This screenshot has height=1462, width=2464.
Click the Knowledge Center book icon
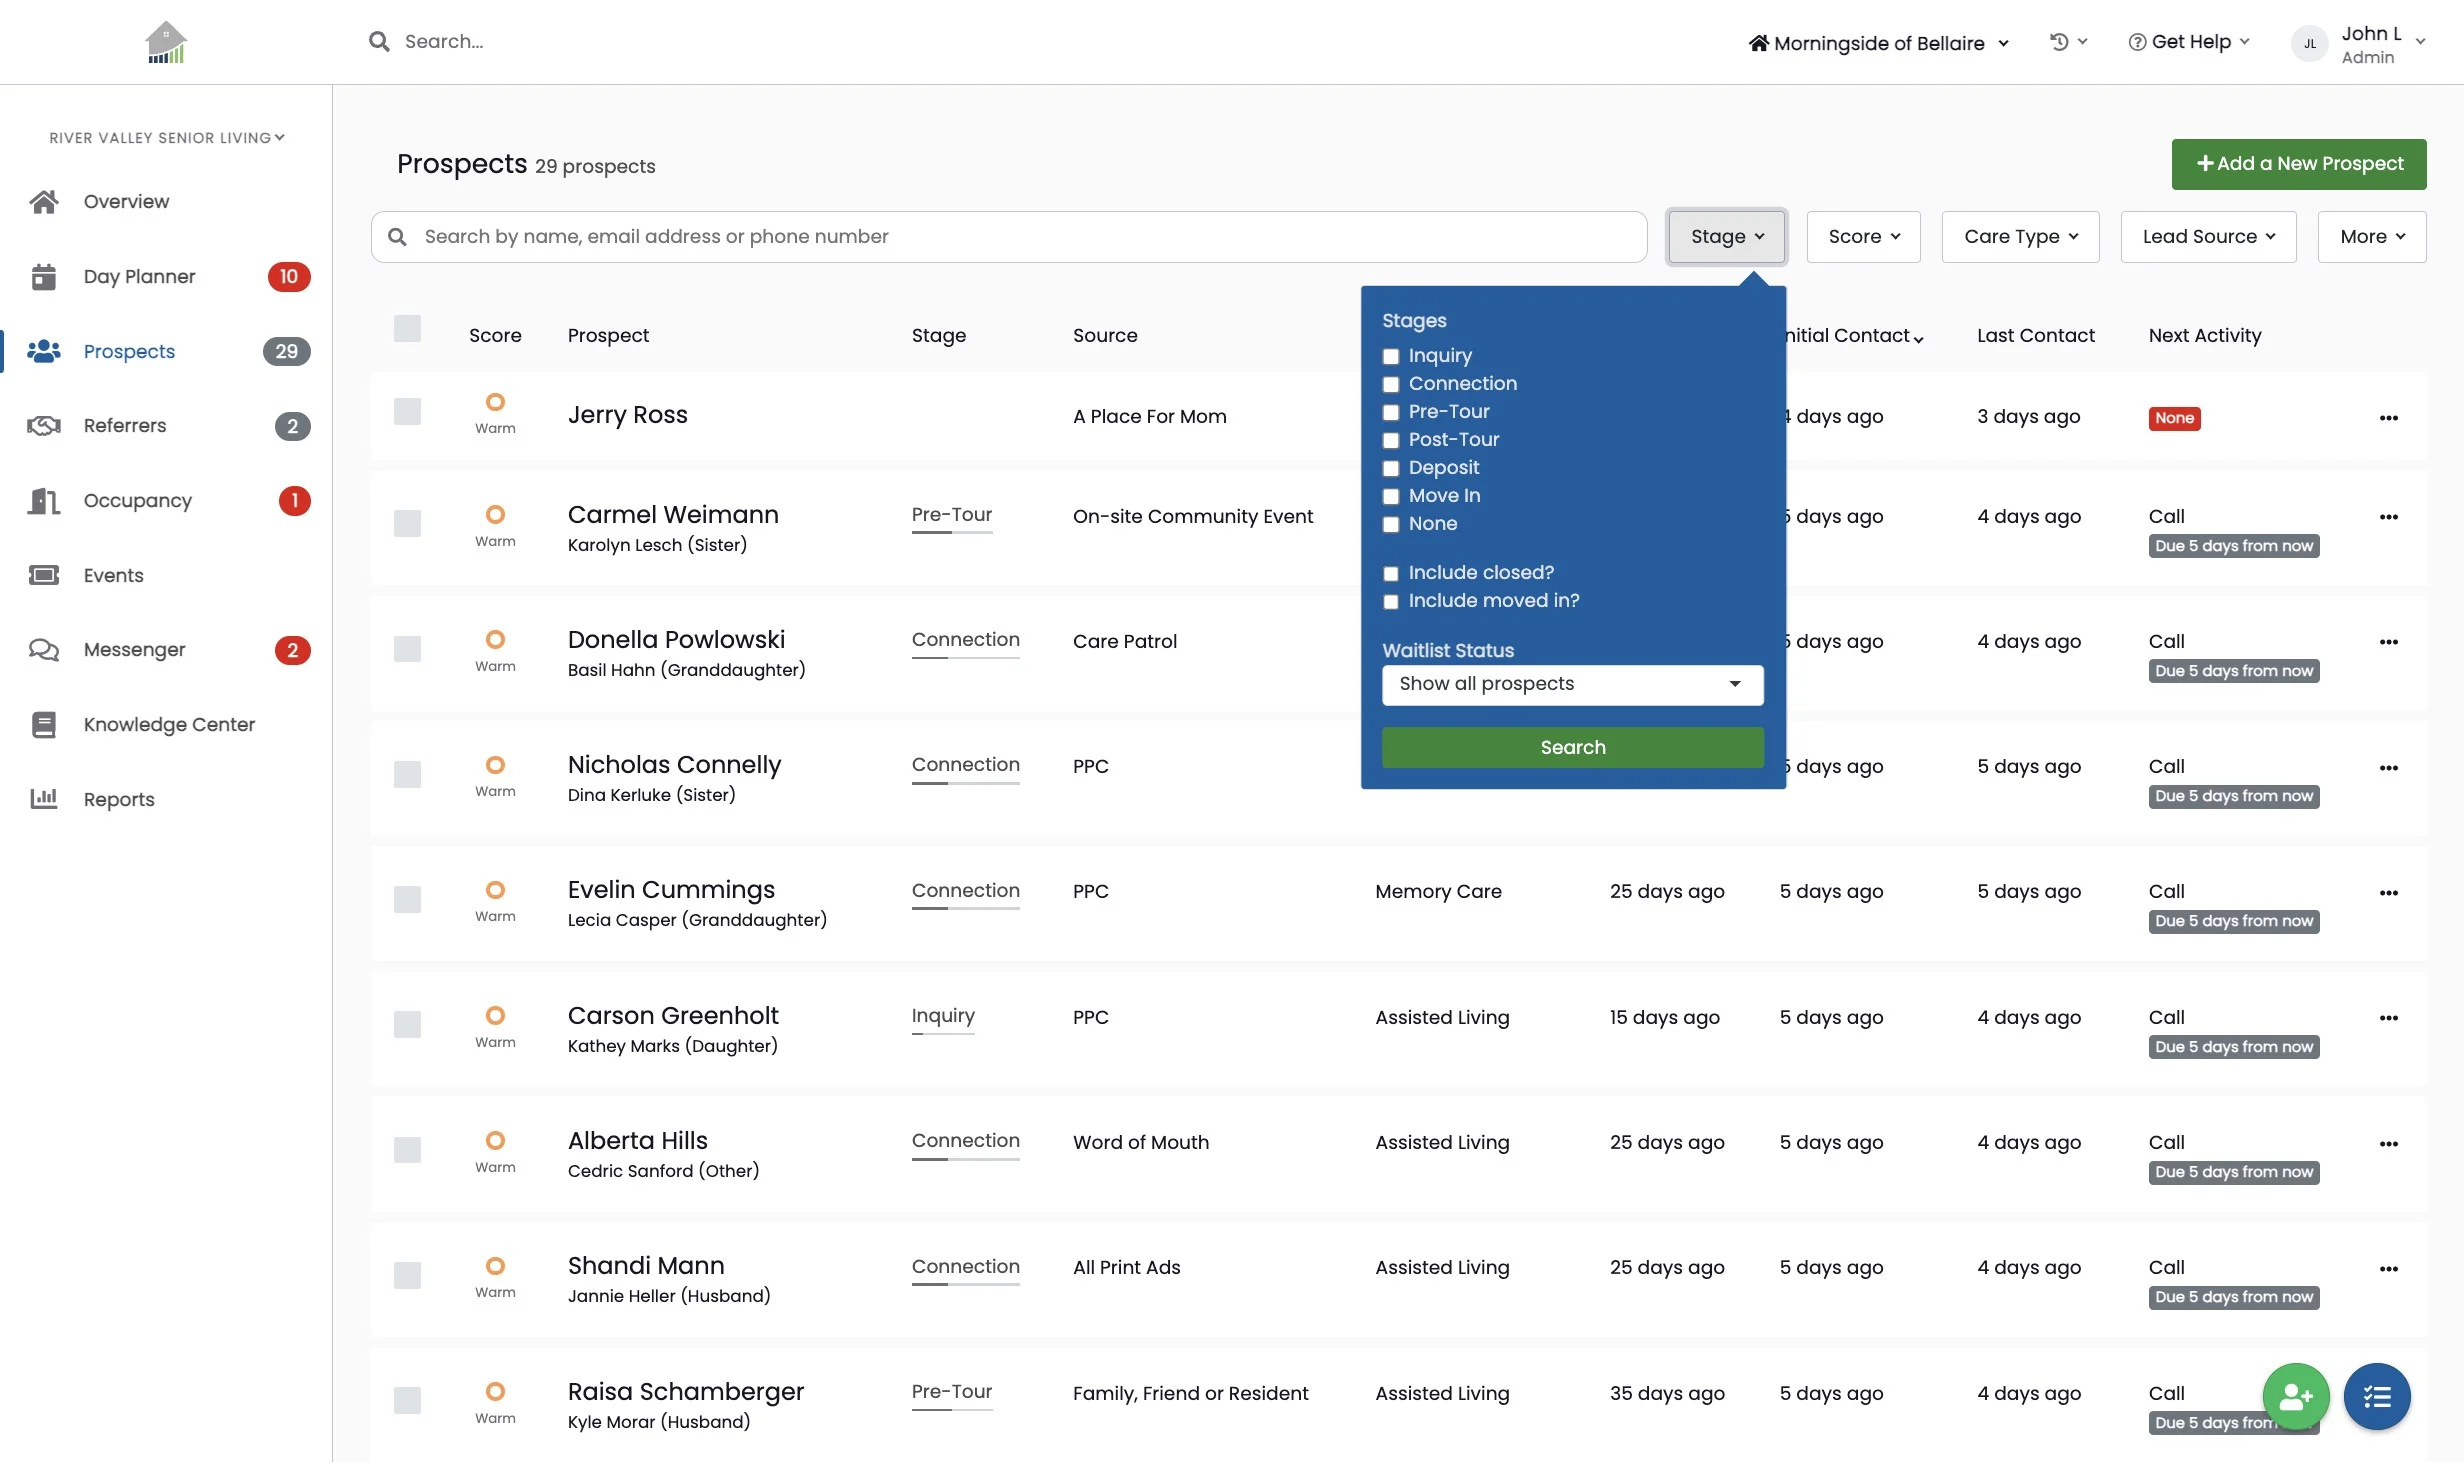pyautogui.click(x=44, y=724)
